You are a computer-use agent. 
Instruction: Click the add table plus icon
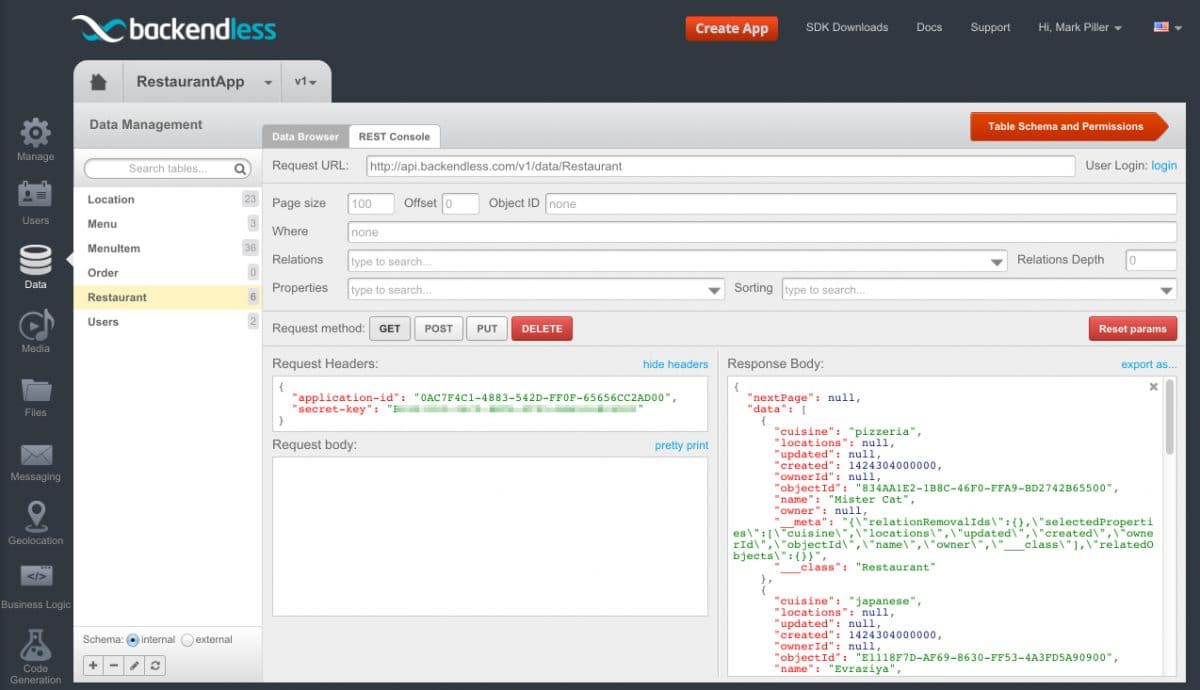point(93,665)
